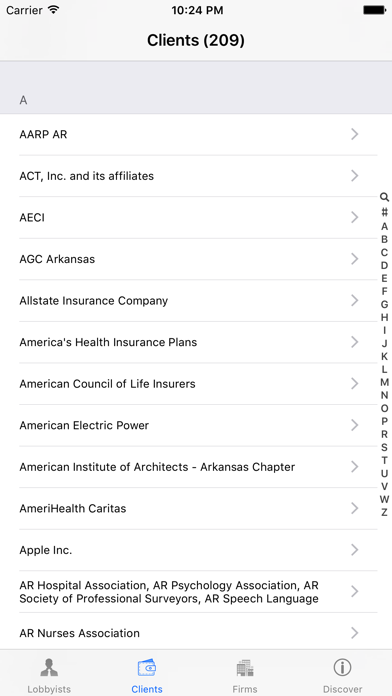The image size is (392, 696).
Task: Open AR Nurses Association entry
Action: [x=196, y=633]
